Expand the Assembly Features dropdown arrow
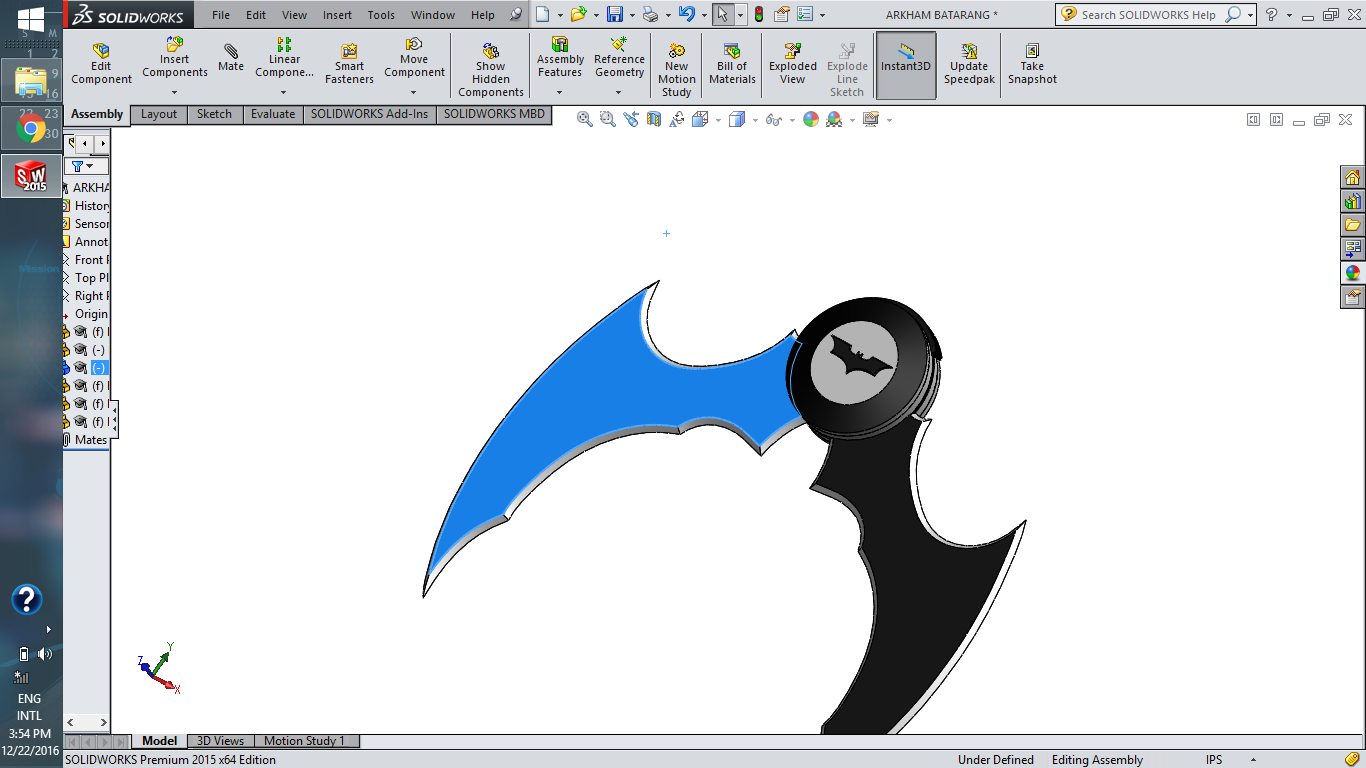The height and width of the screenshot is (768, 1366). [560, 93]
